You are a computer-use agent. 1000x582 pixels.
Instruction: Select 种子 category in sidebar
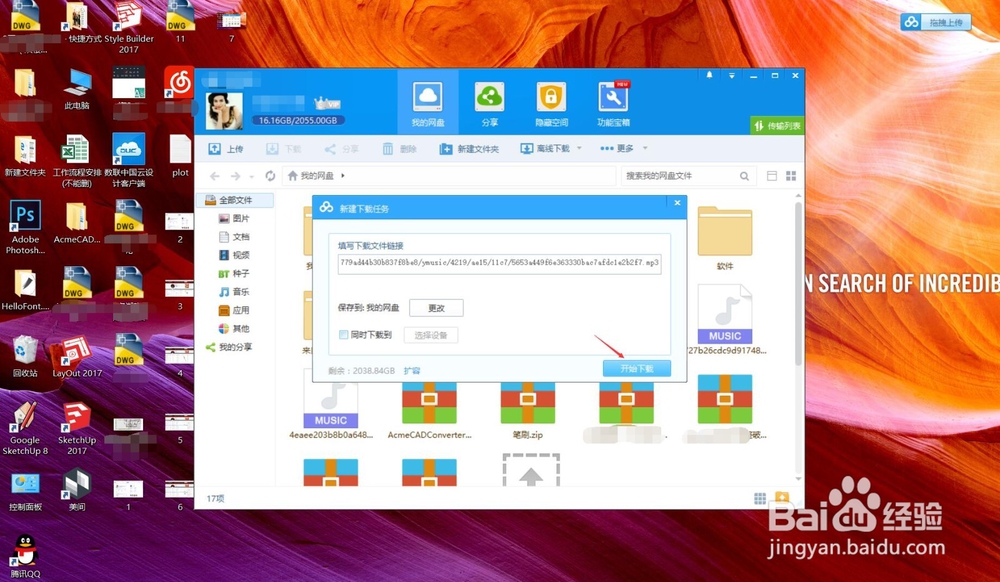pyautogui.click(x=235, y=273)
